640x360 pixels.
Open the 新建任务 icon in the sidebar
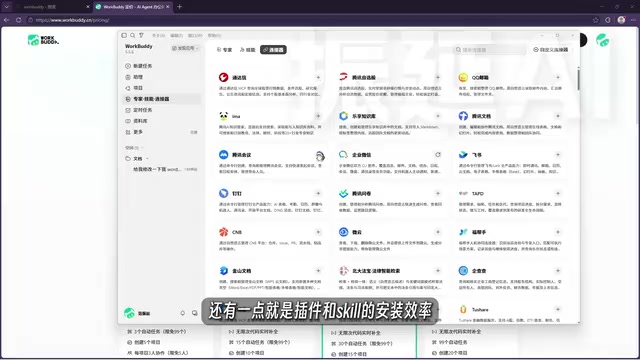[x=128, y=66]
